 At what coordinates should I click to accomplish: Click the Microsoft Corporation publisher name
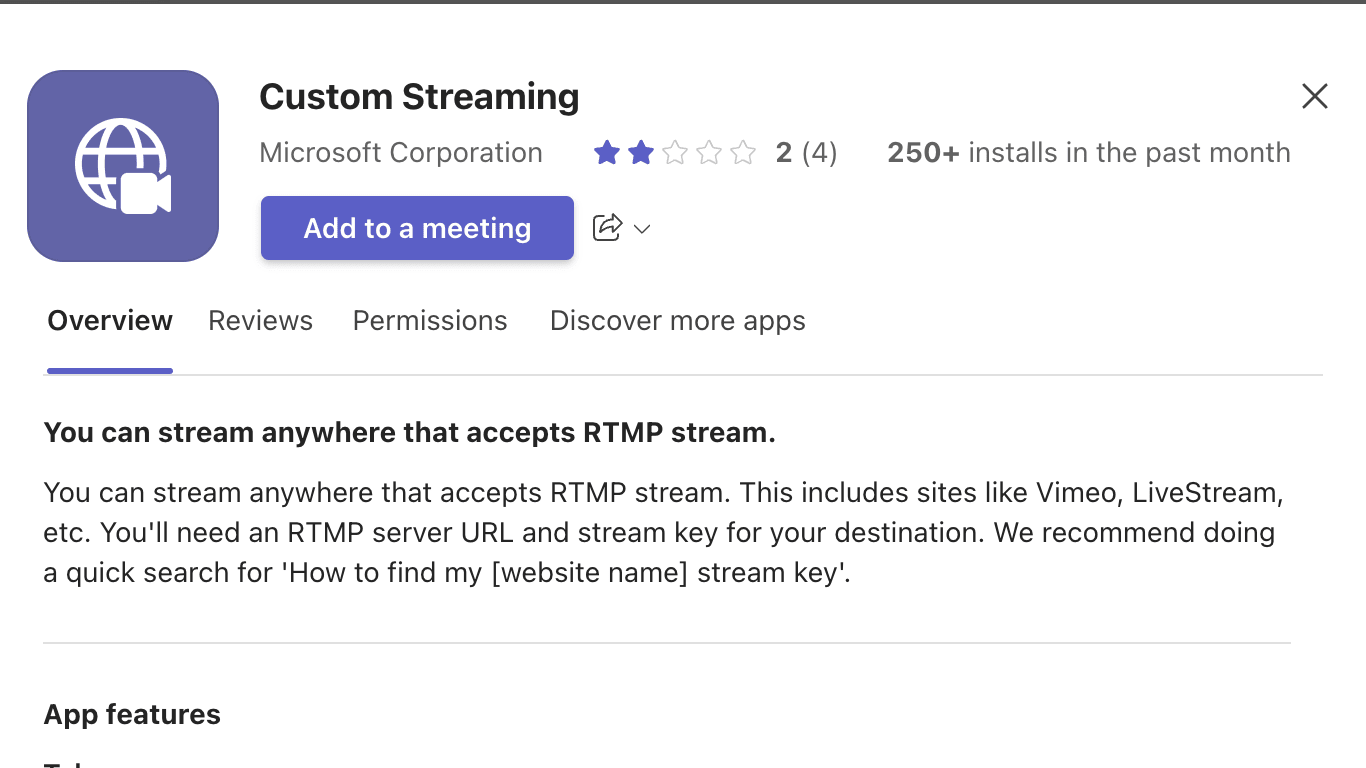401,153
